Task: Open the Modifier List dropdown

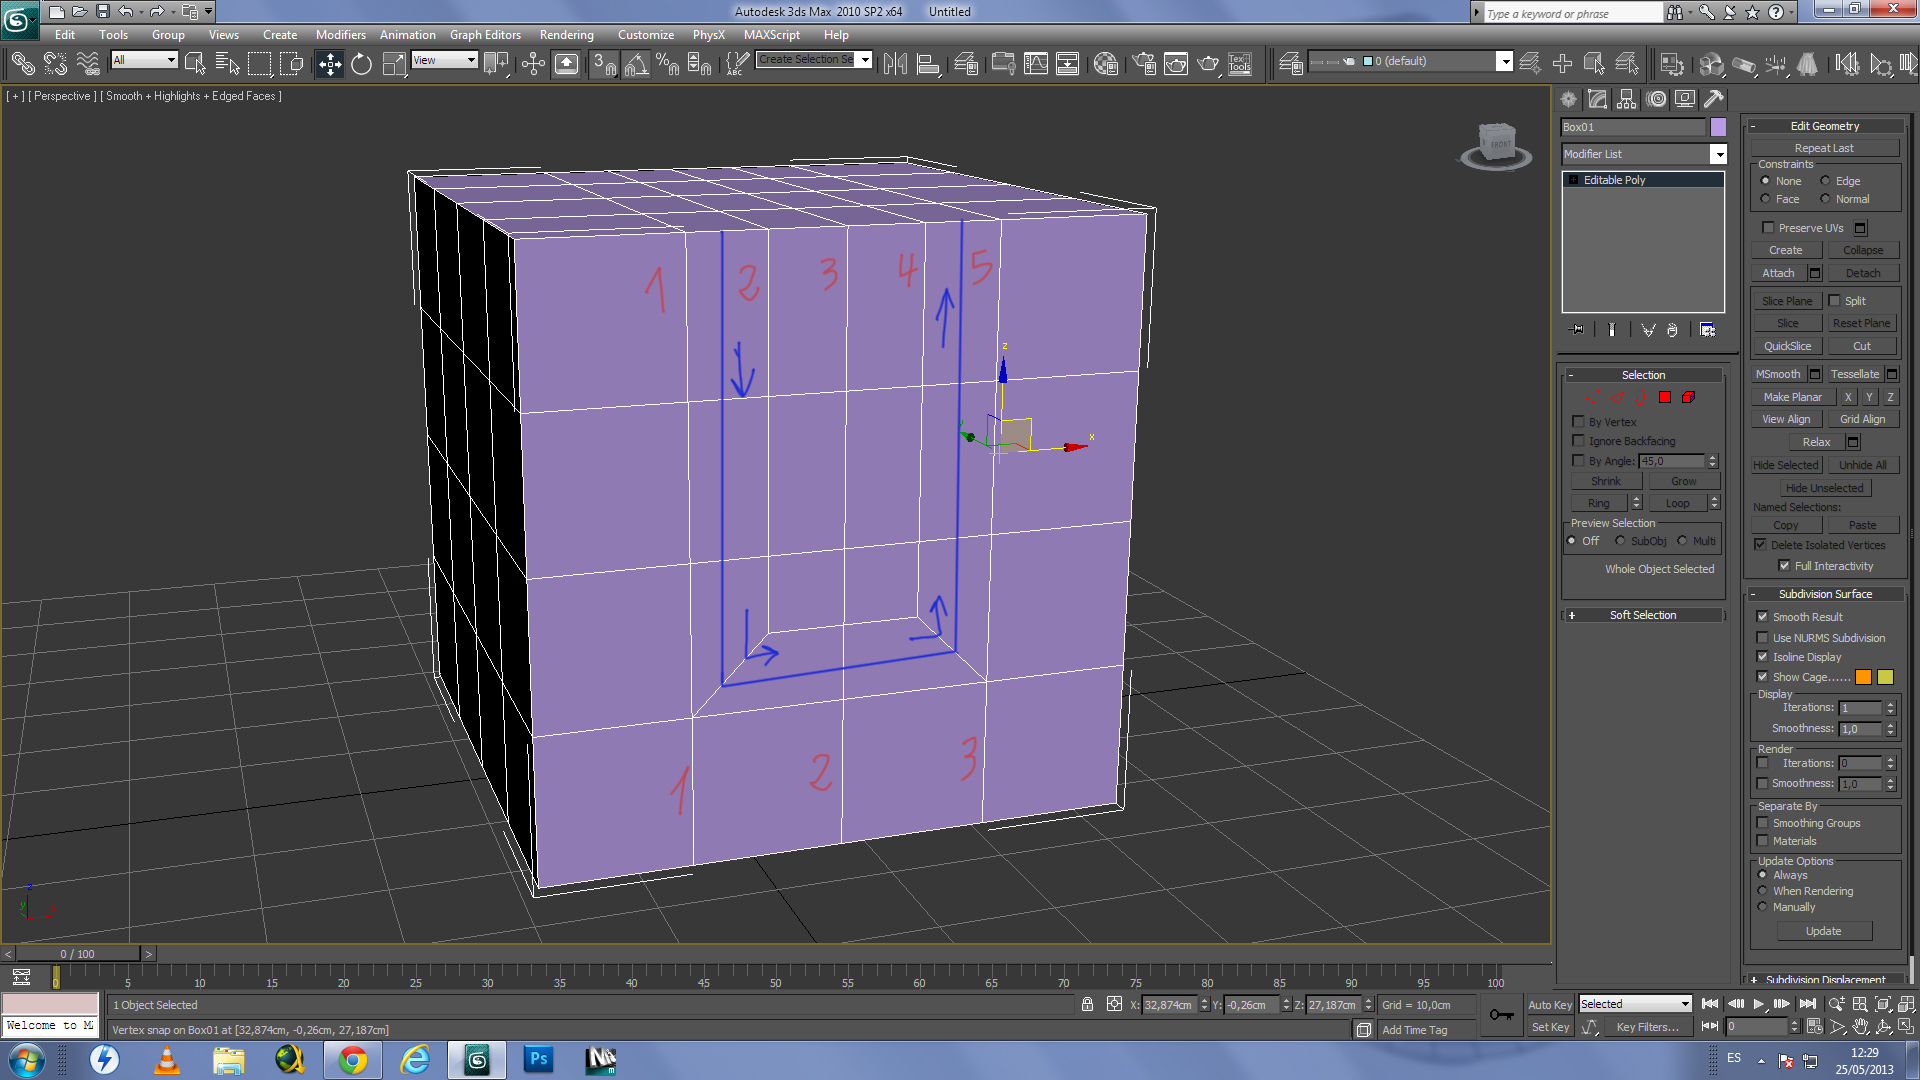Action: (x=1718, y=154)
